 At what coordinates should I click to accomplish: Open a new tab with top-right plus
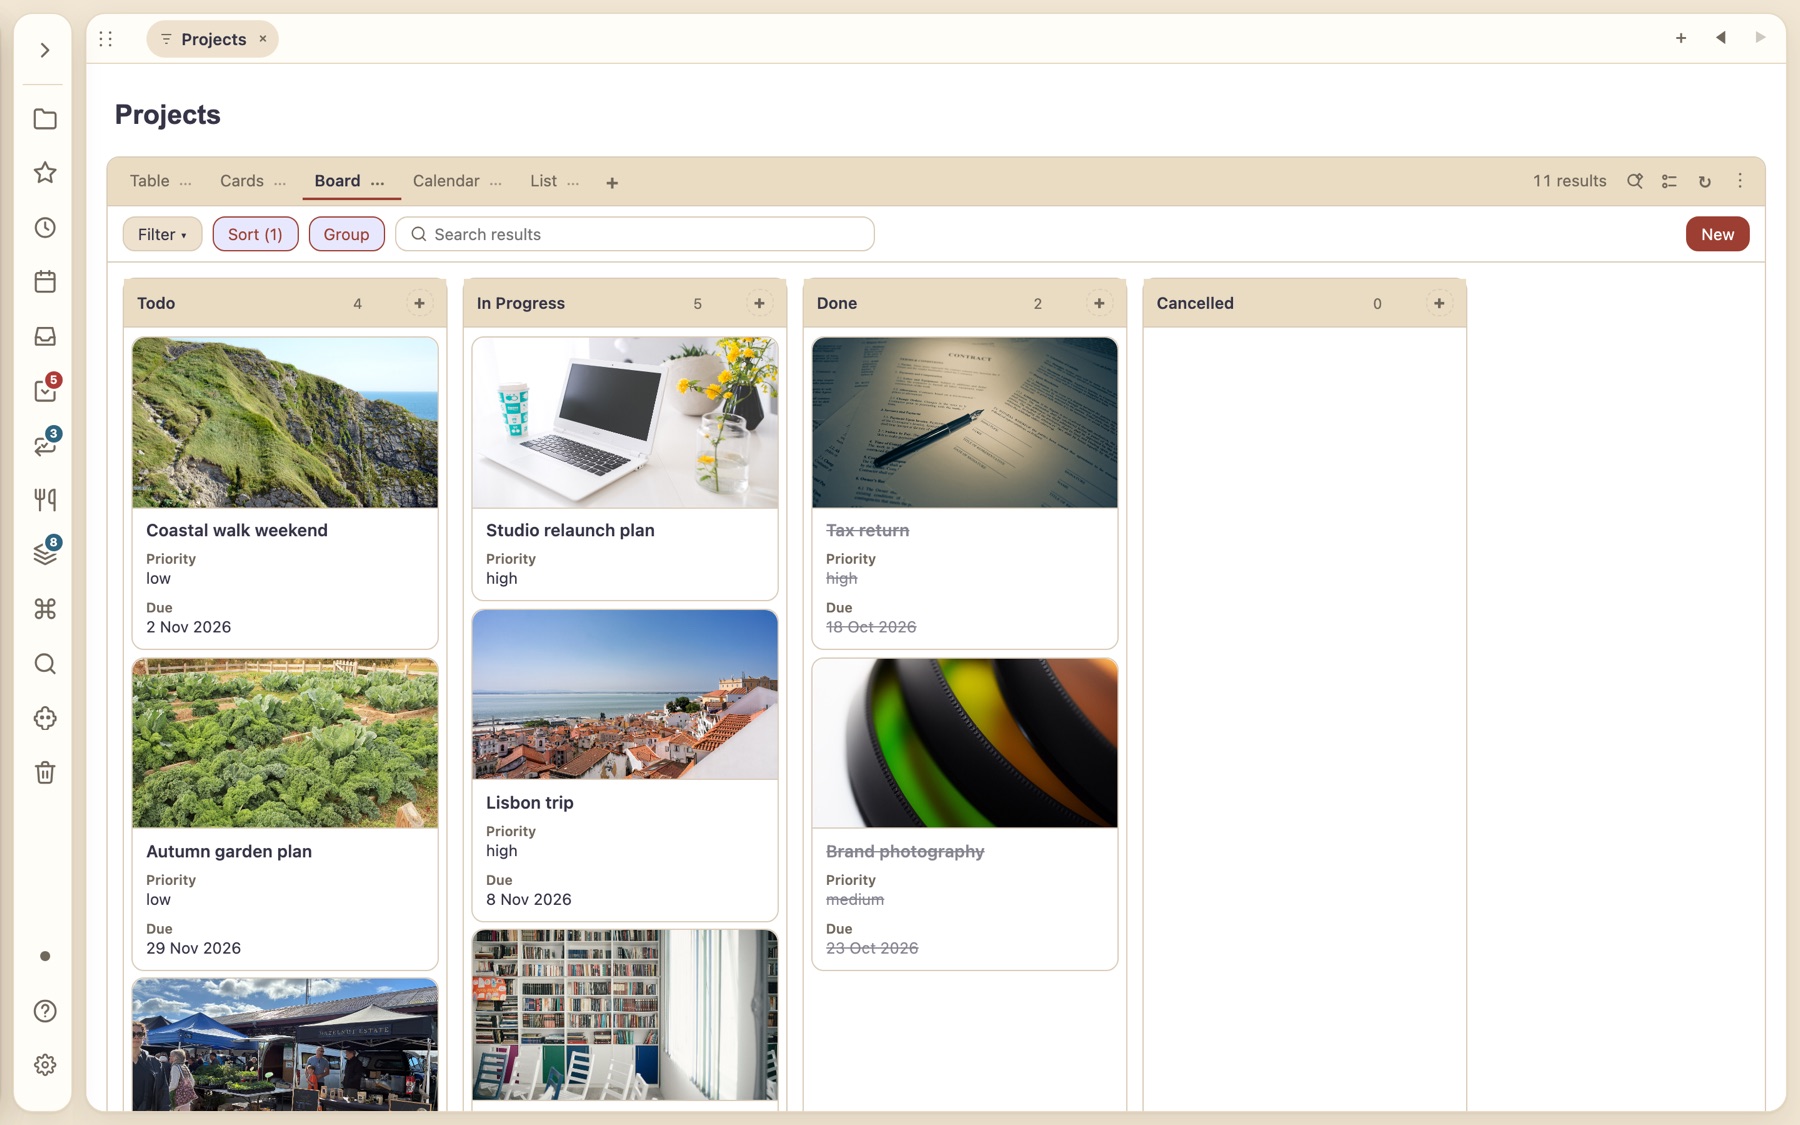tap(1681, 38)
